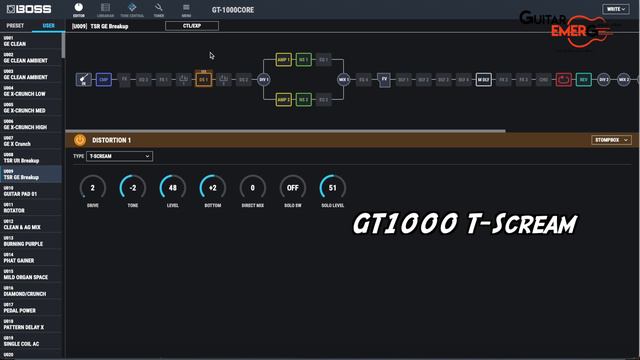Screen dimensions: 640x360
Task: Open the STOMPBOX dropdown
Action: point(611,140)
